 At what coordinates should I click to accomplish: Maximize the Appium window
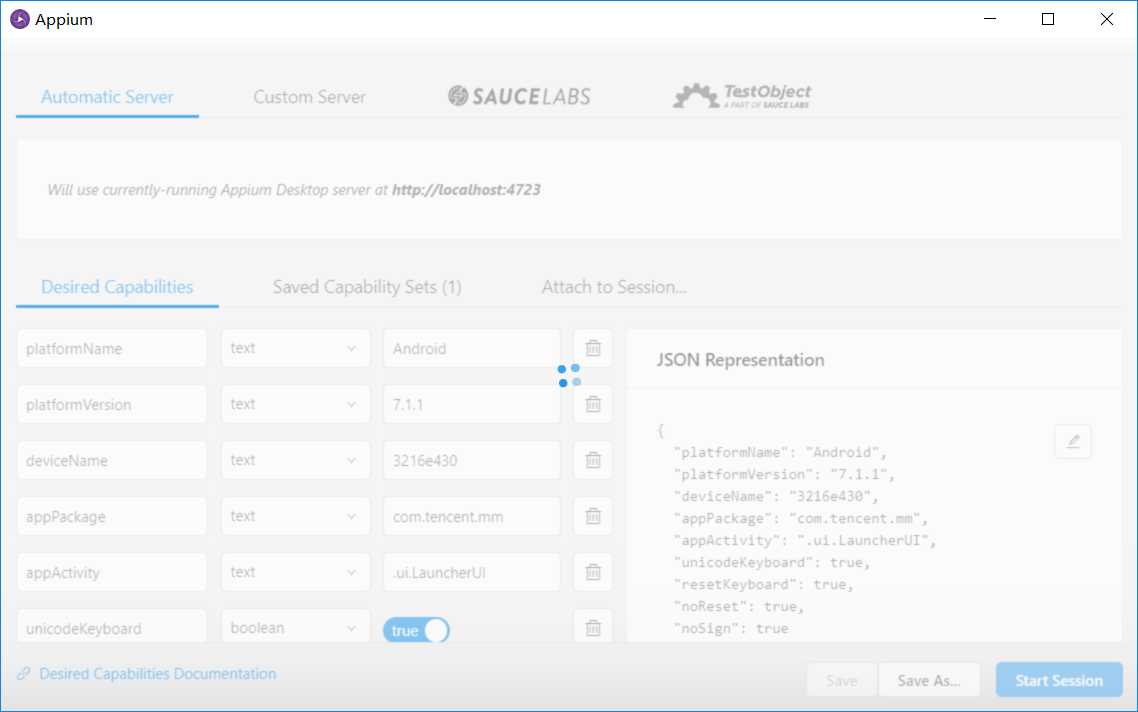tap(1048, 20)
